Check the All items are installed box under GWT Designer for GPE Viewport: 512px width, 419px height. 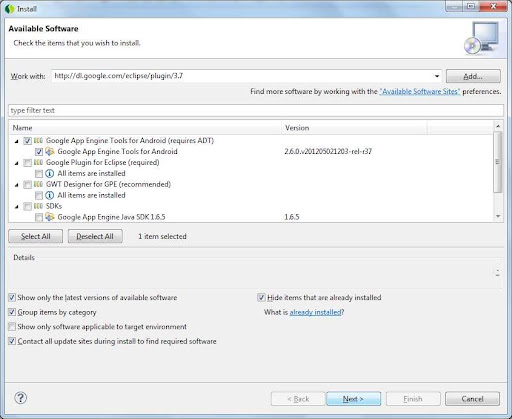[x=39, y=196]
